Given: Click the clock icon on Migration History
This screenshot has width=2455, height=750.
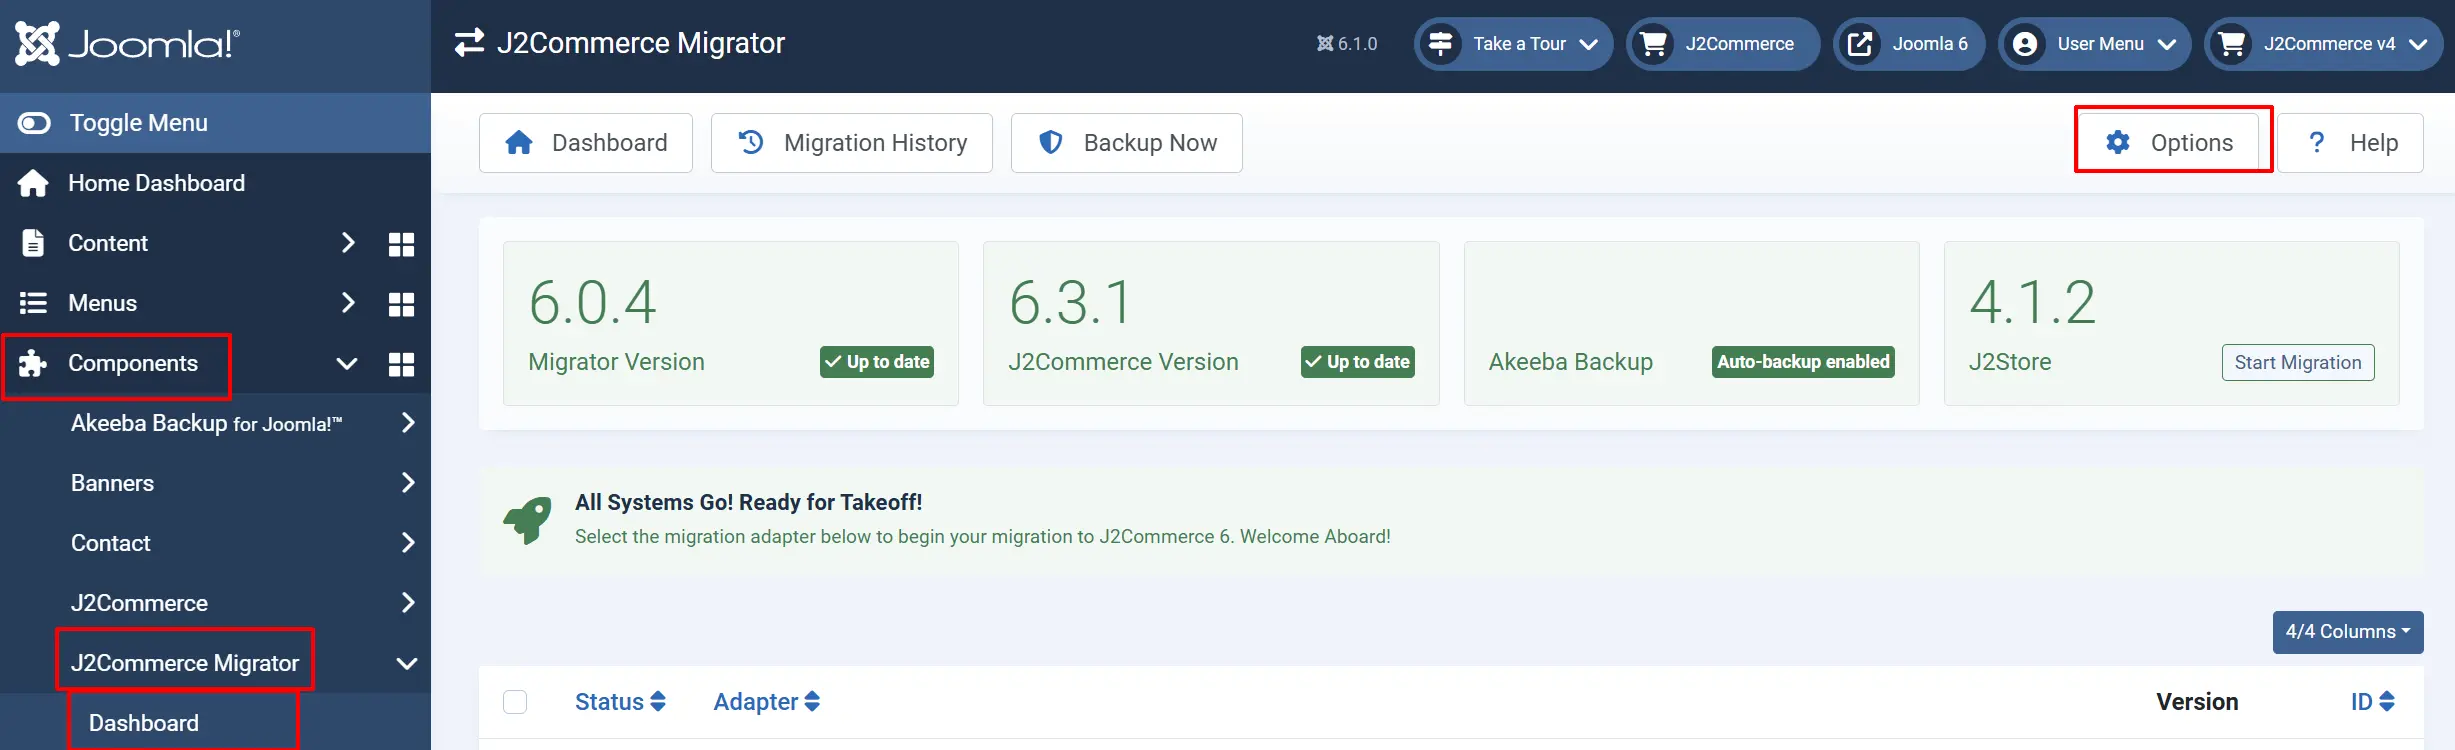Looking at the screenshot, I should [751, 143].
